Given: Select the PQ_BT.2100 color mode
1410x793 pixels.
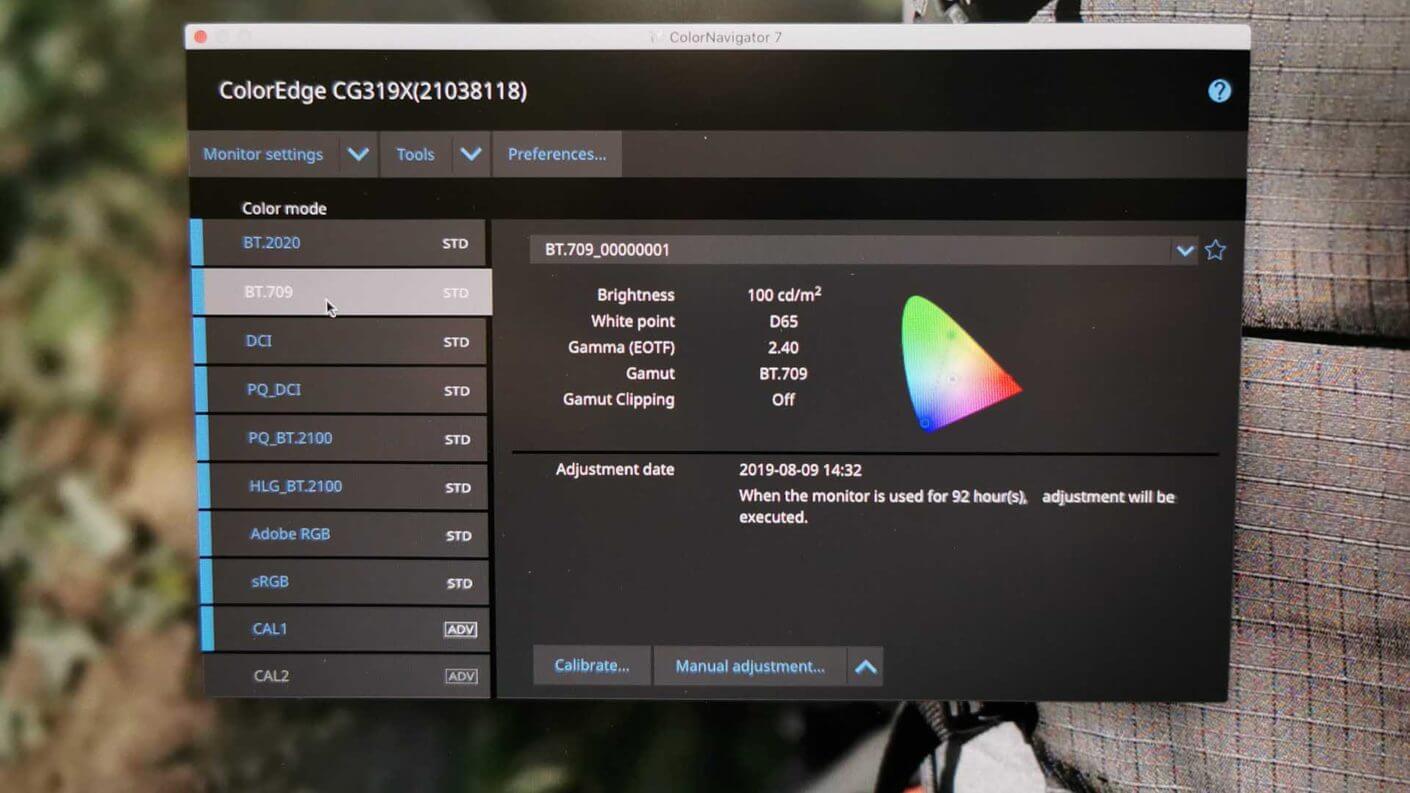Looking at the screenshot, I should click(x=342, y=438).
